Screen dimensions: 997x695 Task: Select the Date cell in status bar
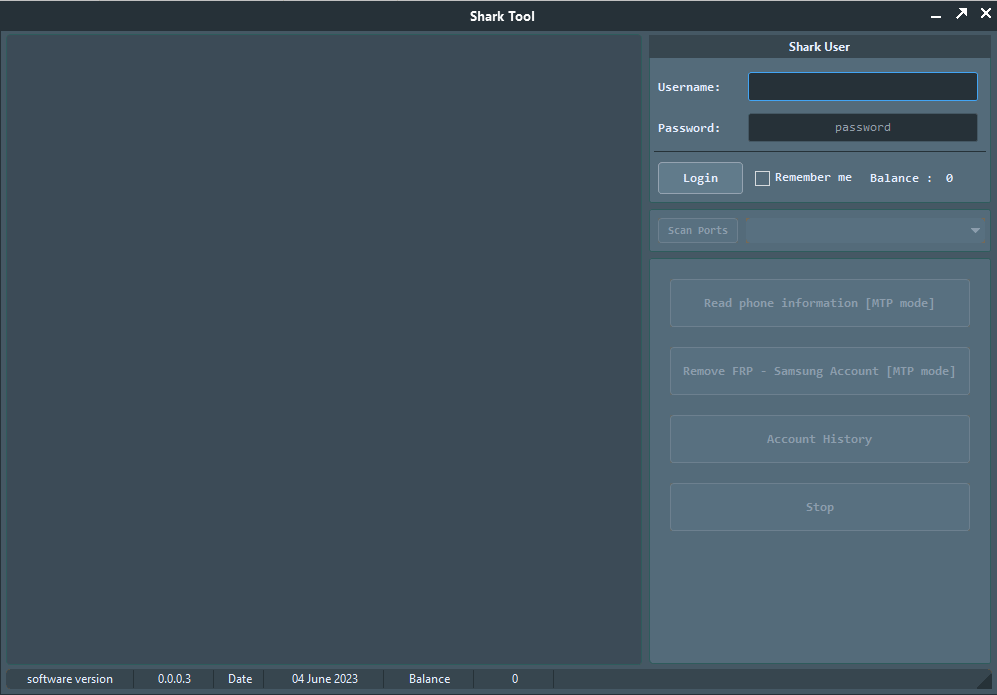[239, 679]
